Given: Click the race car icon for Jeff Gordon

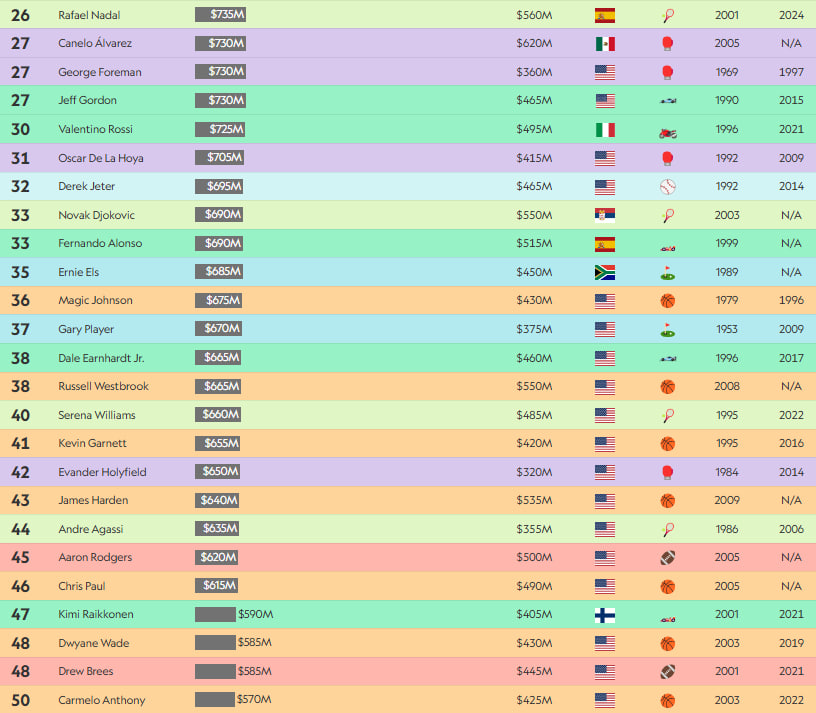Looking at the screenshot, I should point(667,101).
